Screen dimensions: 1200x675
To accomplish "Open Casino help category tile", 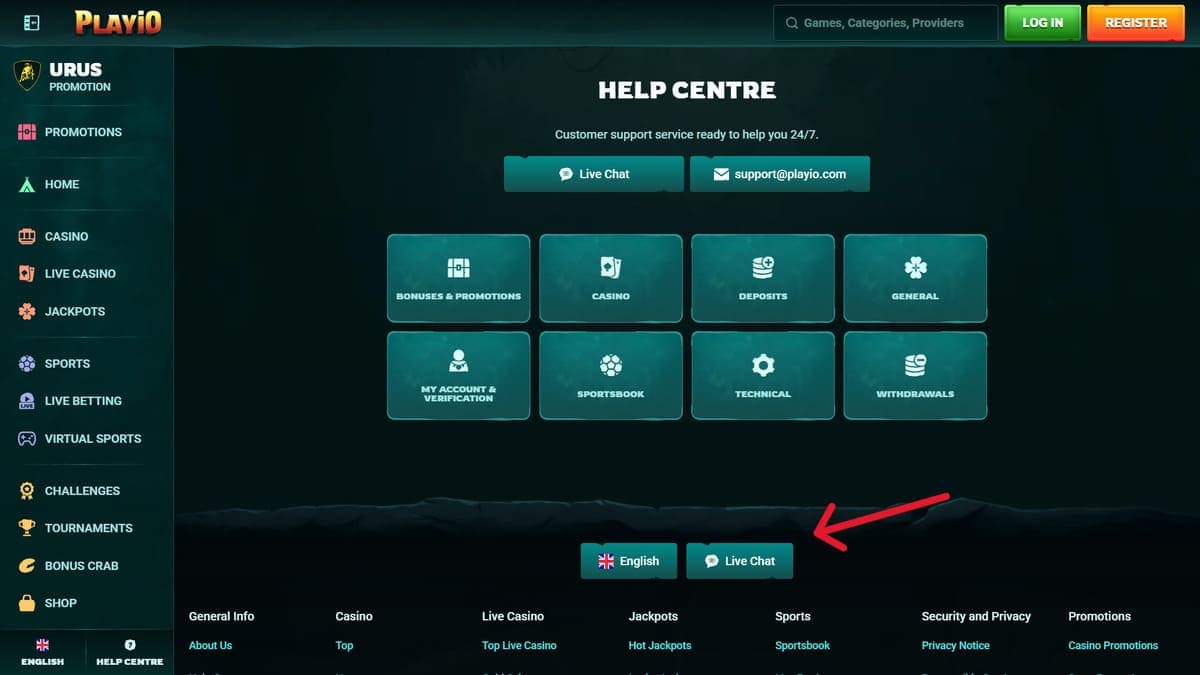I will [611, 278].
